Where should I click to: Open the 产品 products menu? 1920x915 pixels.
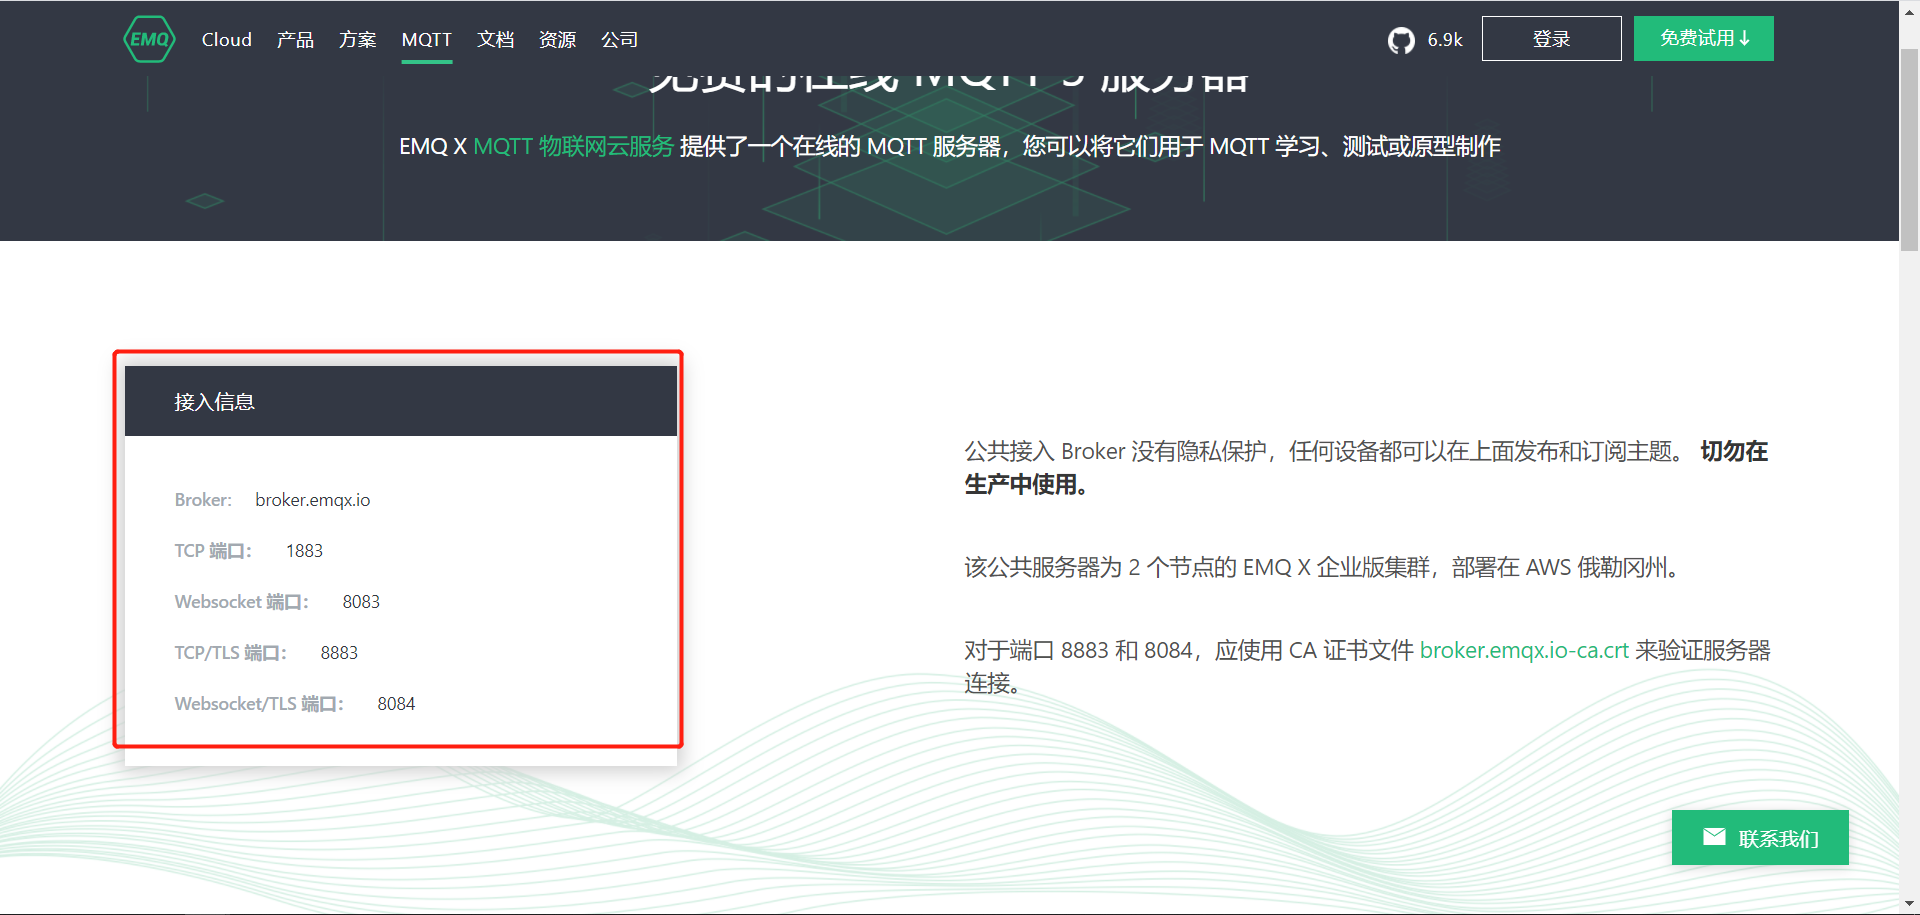pyautogui.click(x=294, y=39)
